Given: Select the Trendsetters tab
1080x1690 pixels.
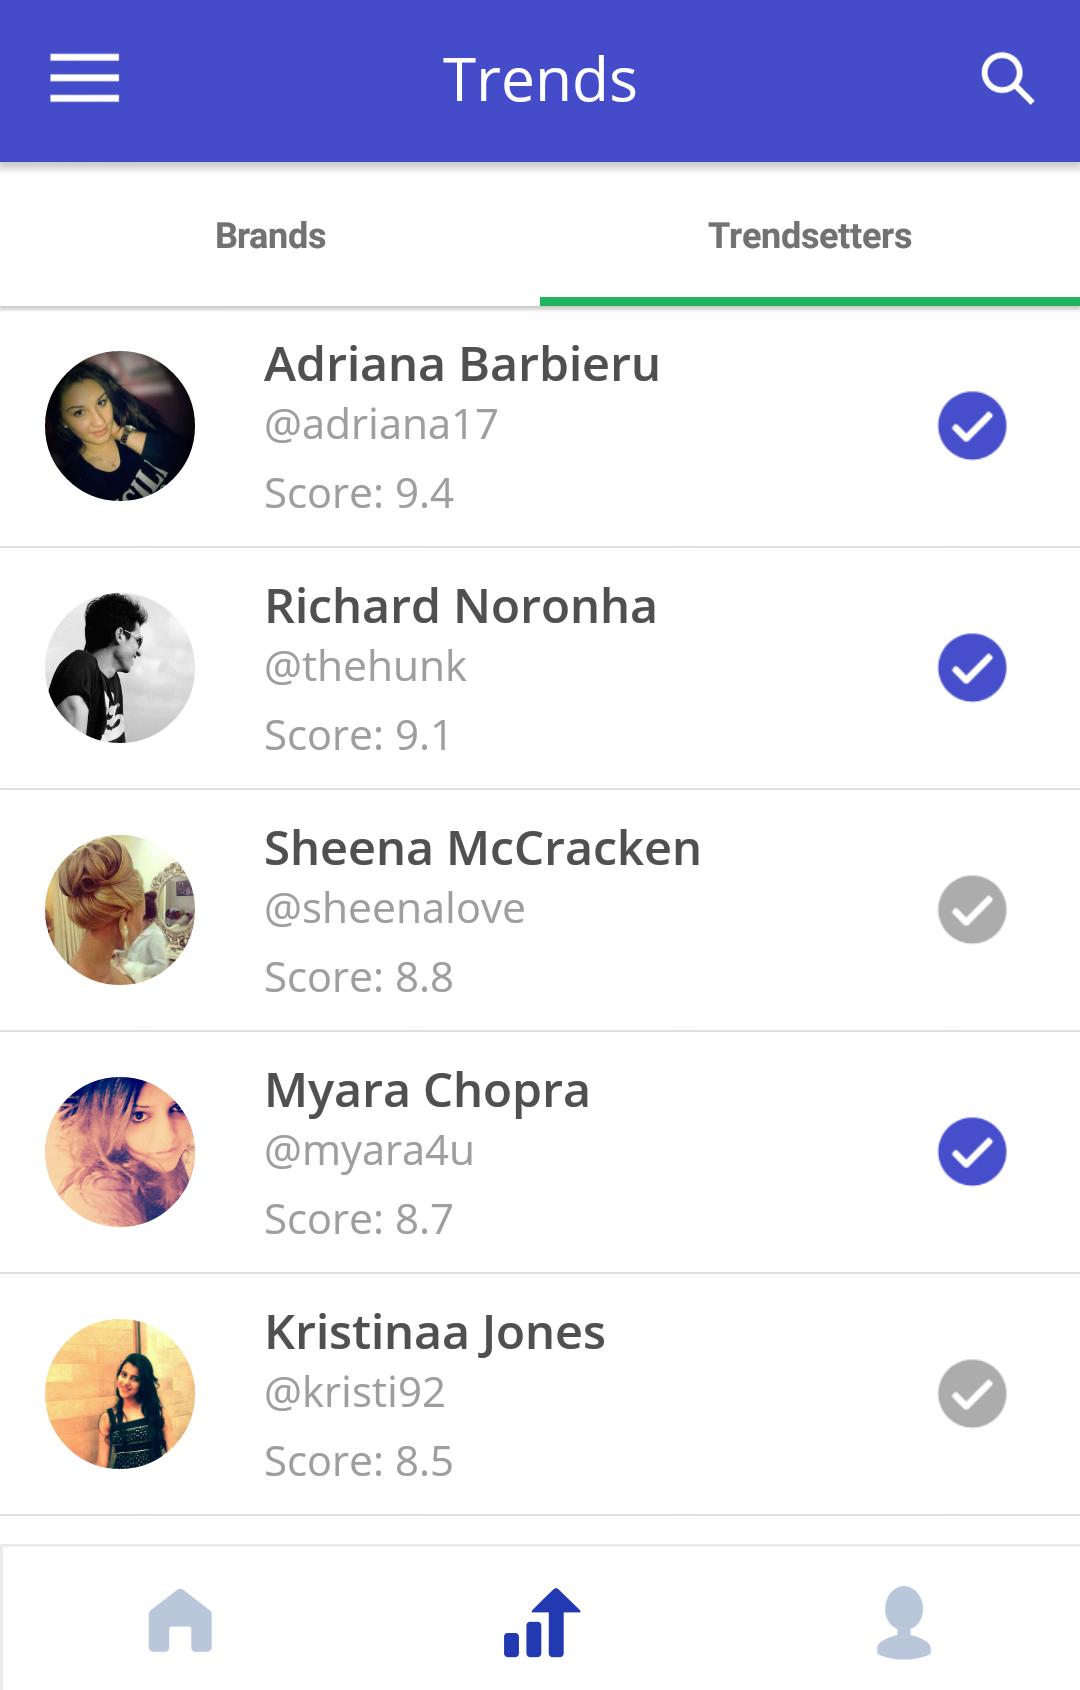Looking at the screenshot, I should [x=809, y=236].
